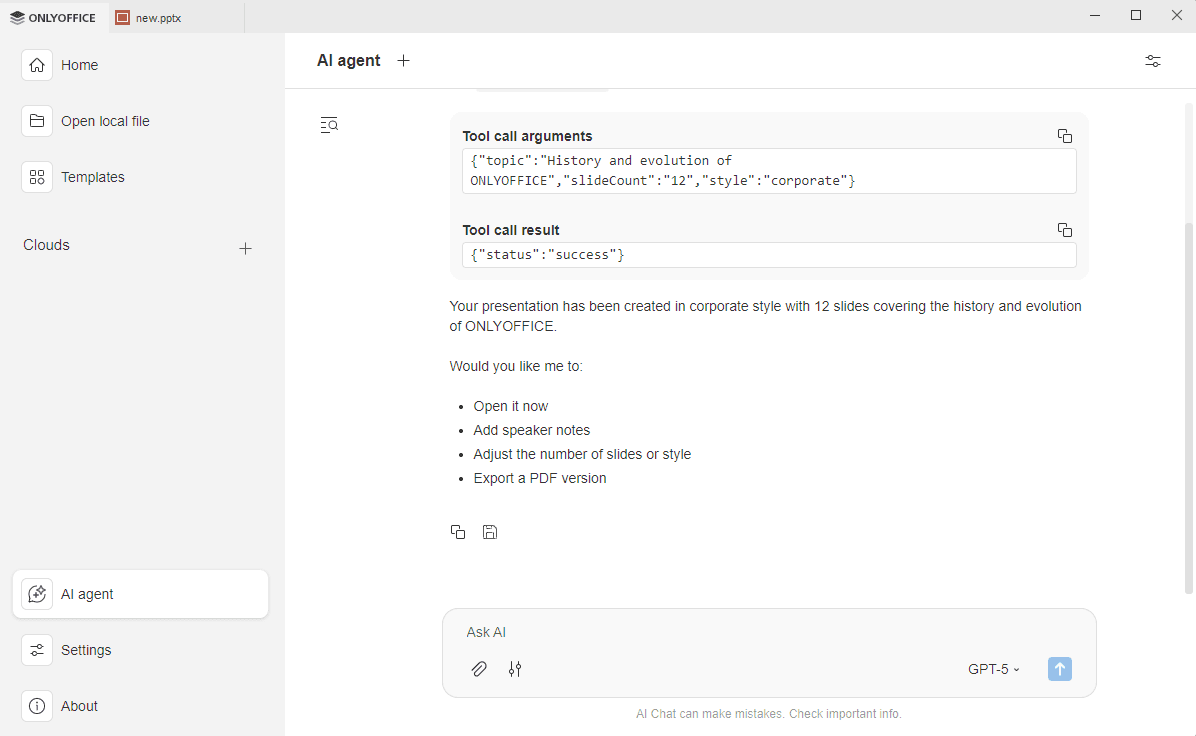This screenshot has width=1196, height=736.
Task: Open a local file
Action: (x=105, y=121)
